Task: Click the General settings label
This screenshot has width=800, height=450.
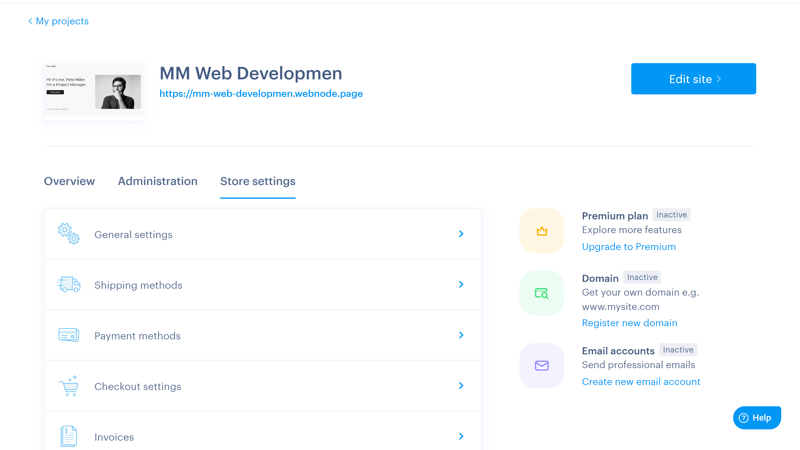Action: point(133,235)
